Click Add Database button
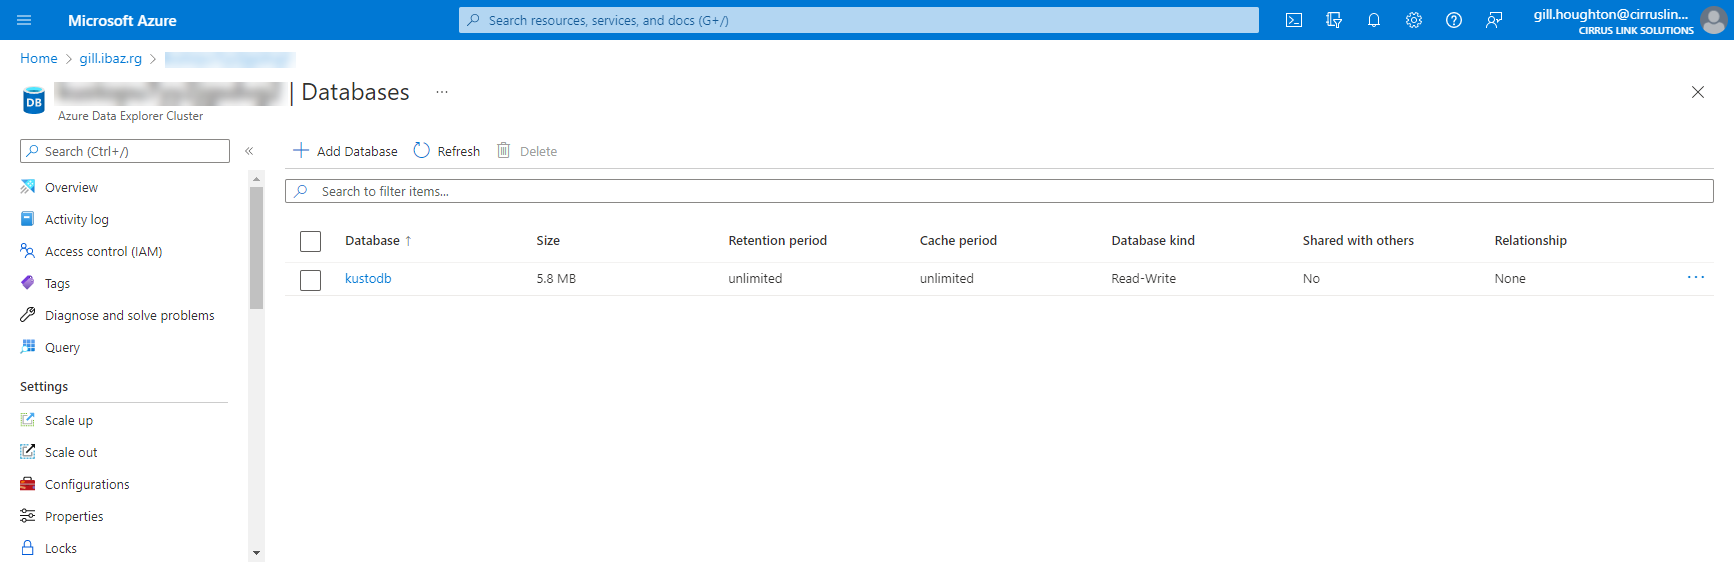Image resolution: width=1734 pixels, height=562 pixels. click(x=345, y=151)
